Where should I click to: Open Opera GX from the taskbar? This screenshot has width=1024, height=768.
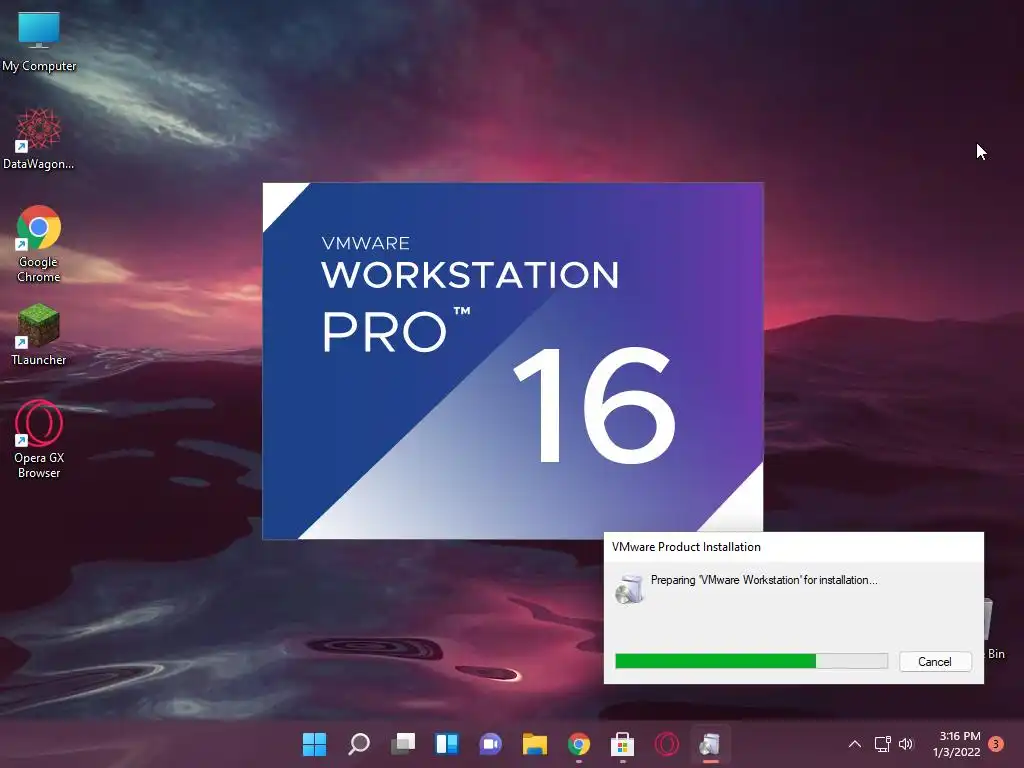666,744
